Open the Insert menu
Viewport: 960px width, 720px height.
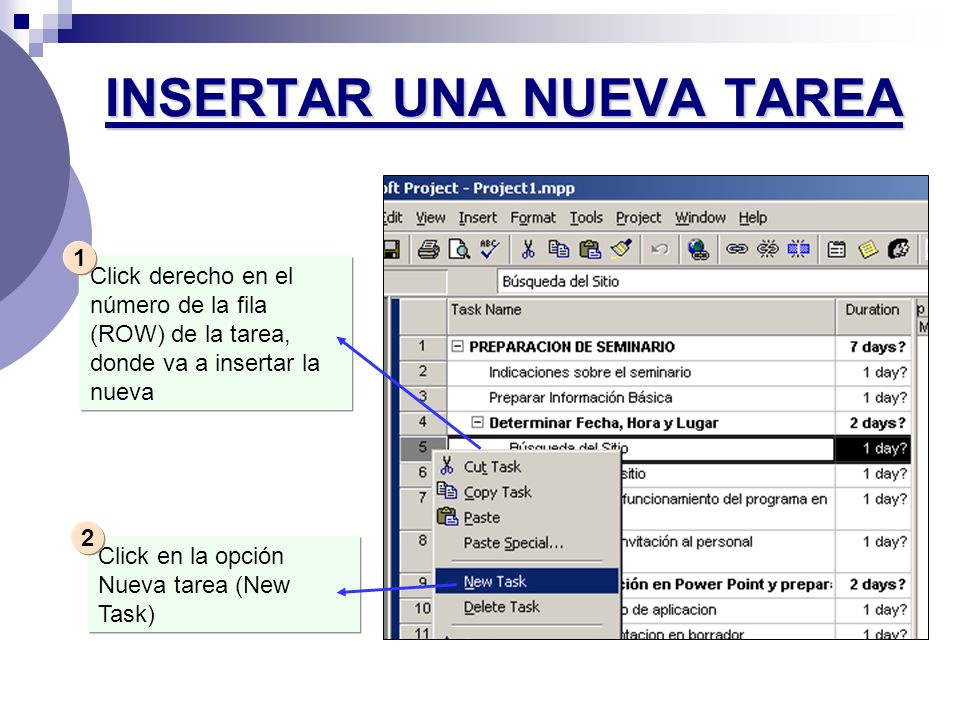pyautogui.click(x=478, y=218)
